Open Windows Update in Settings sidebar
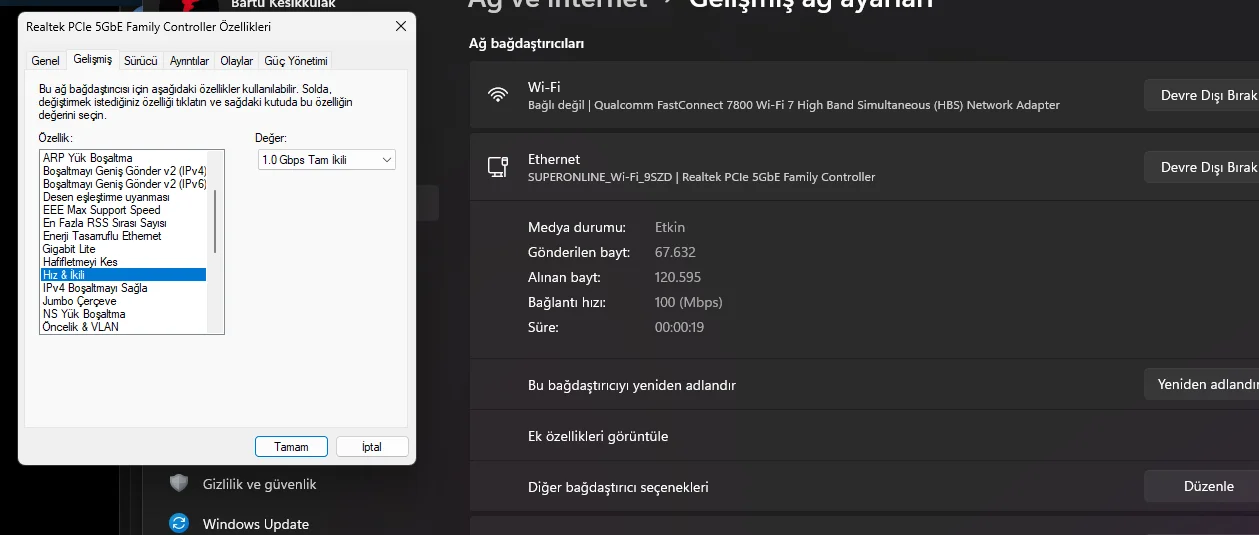Screen dimensions: 1259x535 (x=256, y=524)
